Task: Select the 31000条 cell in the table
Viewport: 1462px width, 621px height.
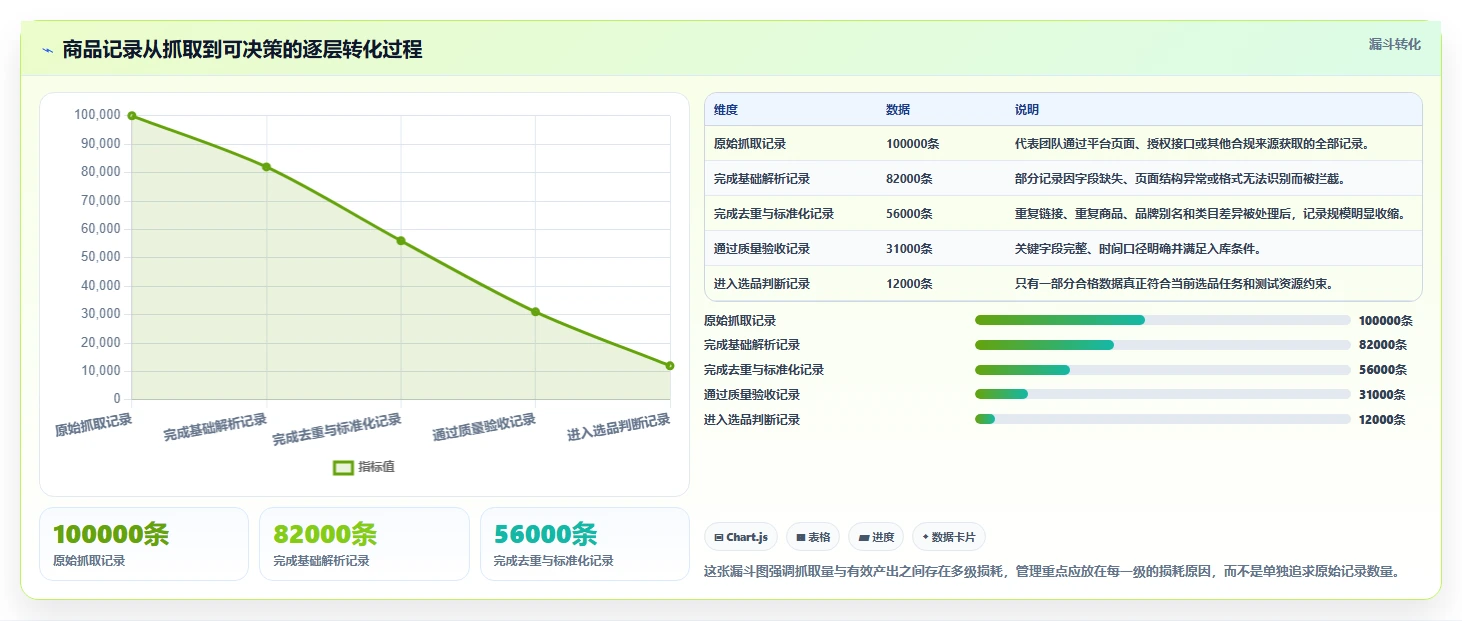Action: [x=909, y=249]
